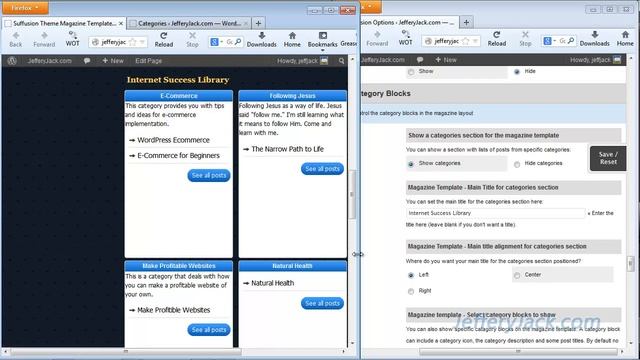The image size is (640, 360).
Task: Click See all posts under Natural Health
Action: click(x=322, y=303)
